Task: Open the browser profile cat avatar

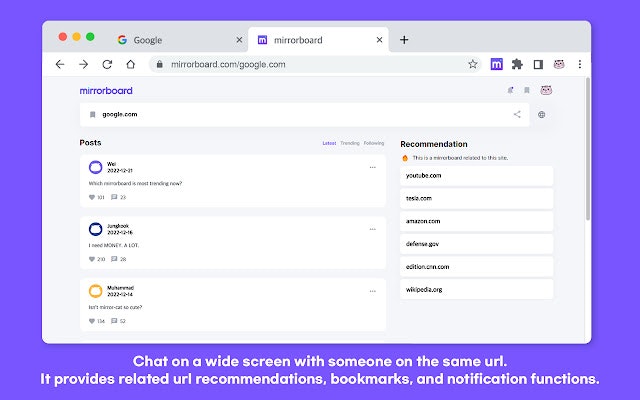Action: tap(559, 64)
